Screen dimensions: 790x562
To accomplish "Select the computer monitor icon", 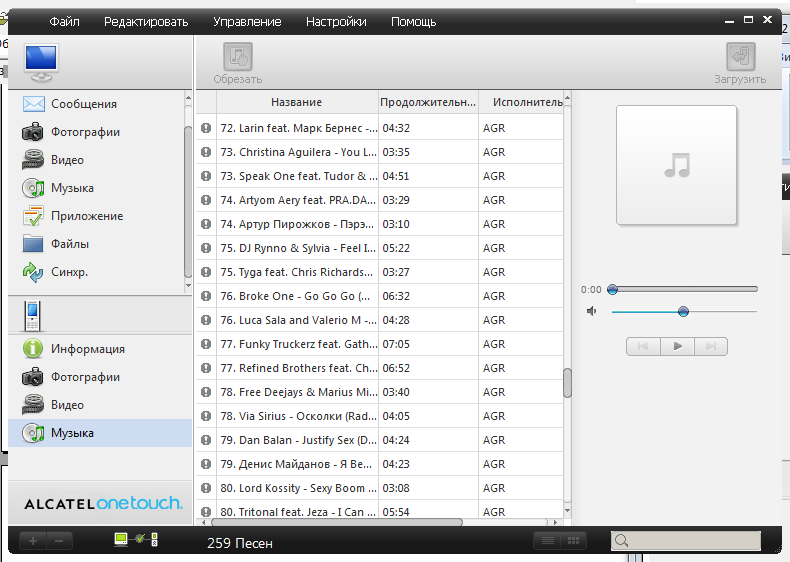I will [41, 63].
